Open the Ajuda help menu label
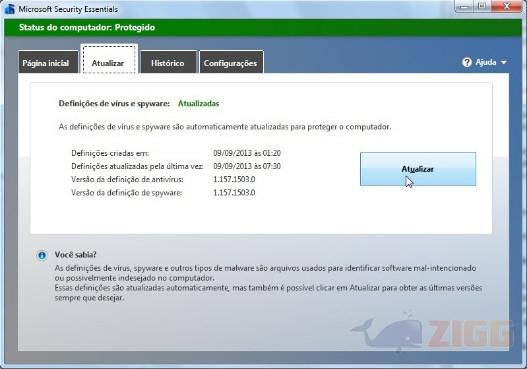527x369 pixels. tap(486, 62)
